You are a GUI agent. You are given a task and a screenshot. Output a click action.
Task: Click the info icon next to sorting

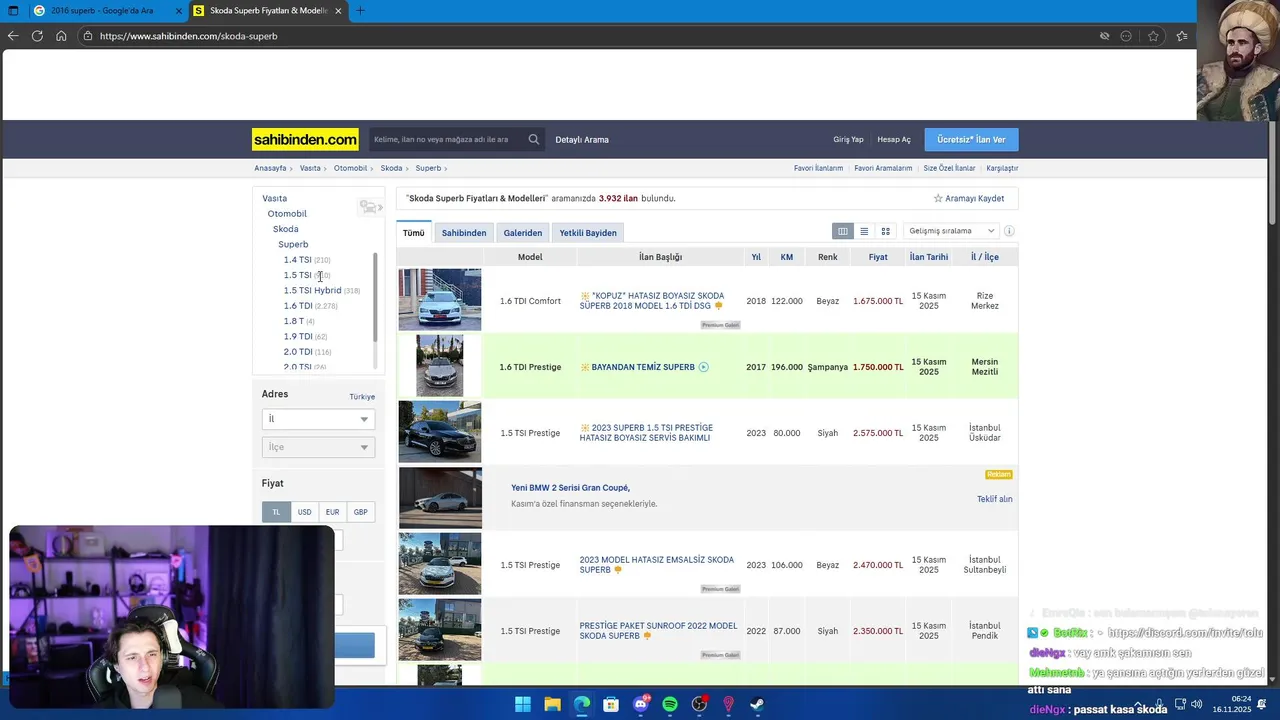point(1009,231)
